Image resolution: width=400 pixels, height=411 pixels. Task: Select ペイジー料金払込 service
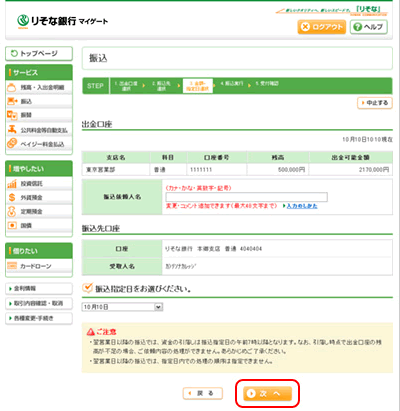point(39,144)
